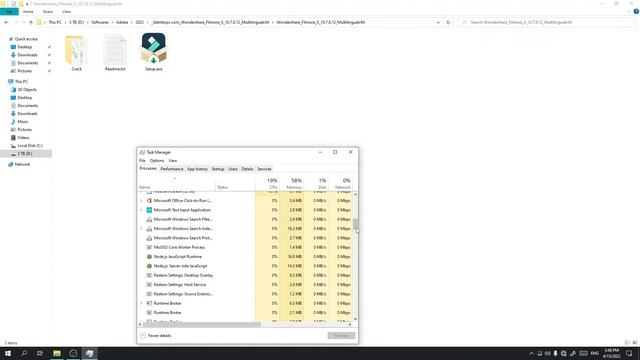The image size is (640, 360).
Task: Go up one folder level
Action: (x=31, y=22)
